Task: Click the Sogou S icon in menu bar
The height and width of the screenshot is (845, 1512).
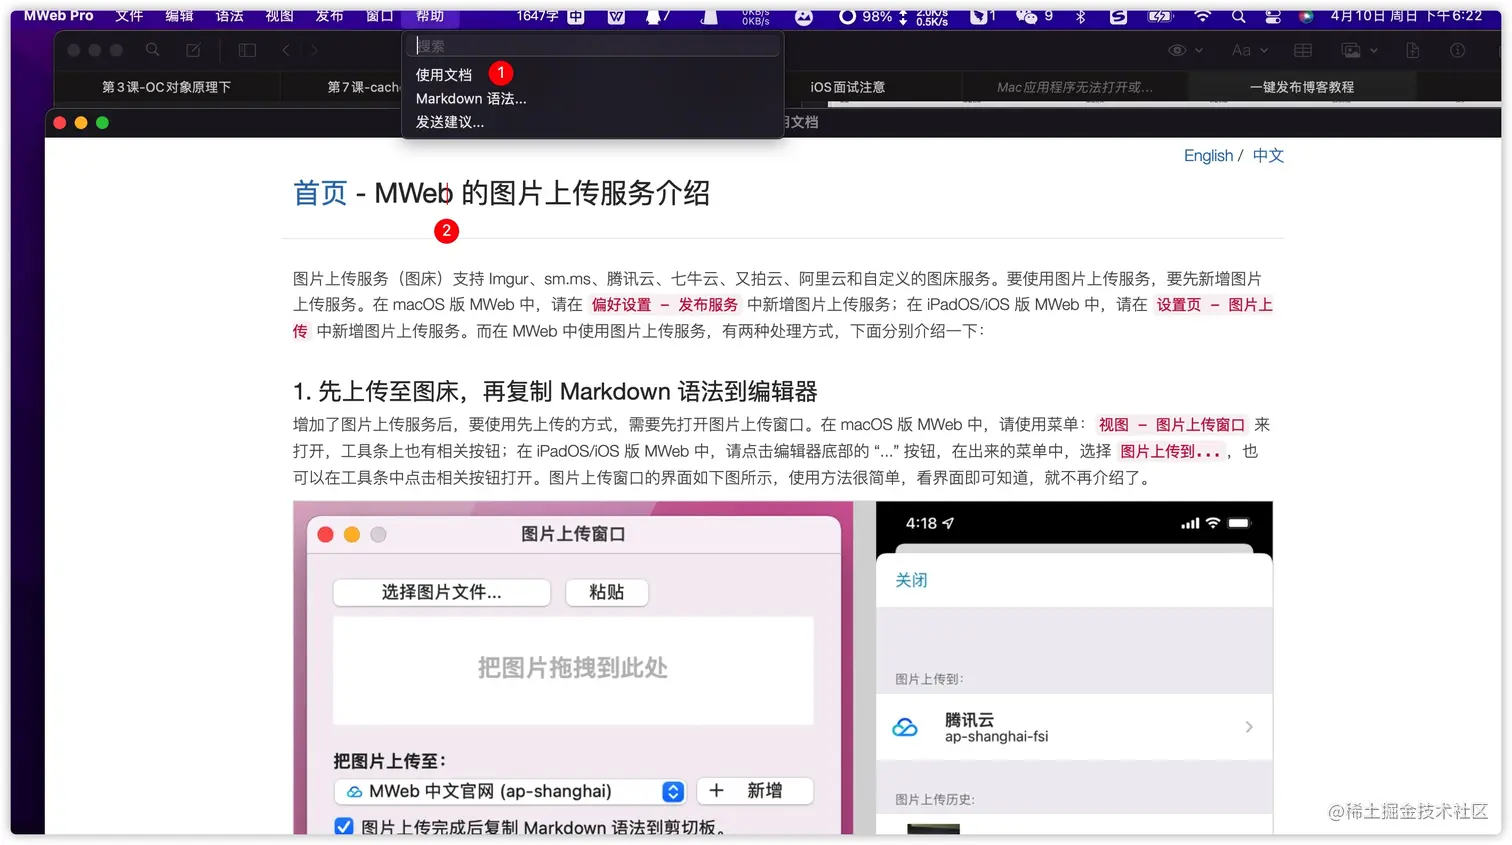Action: coord(1118,16)
